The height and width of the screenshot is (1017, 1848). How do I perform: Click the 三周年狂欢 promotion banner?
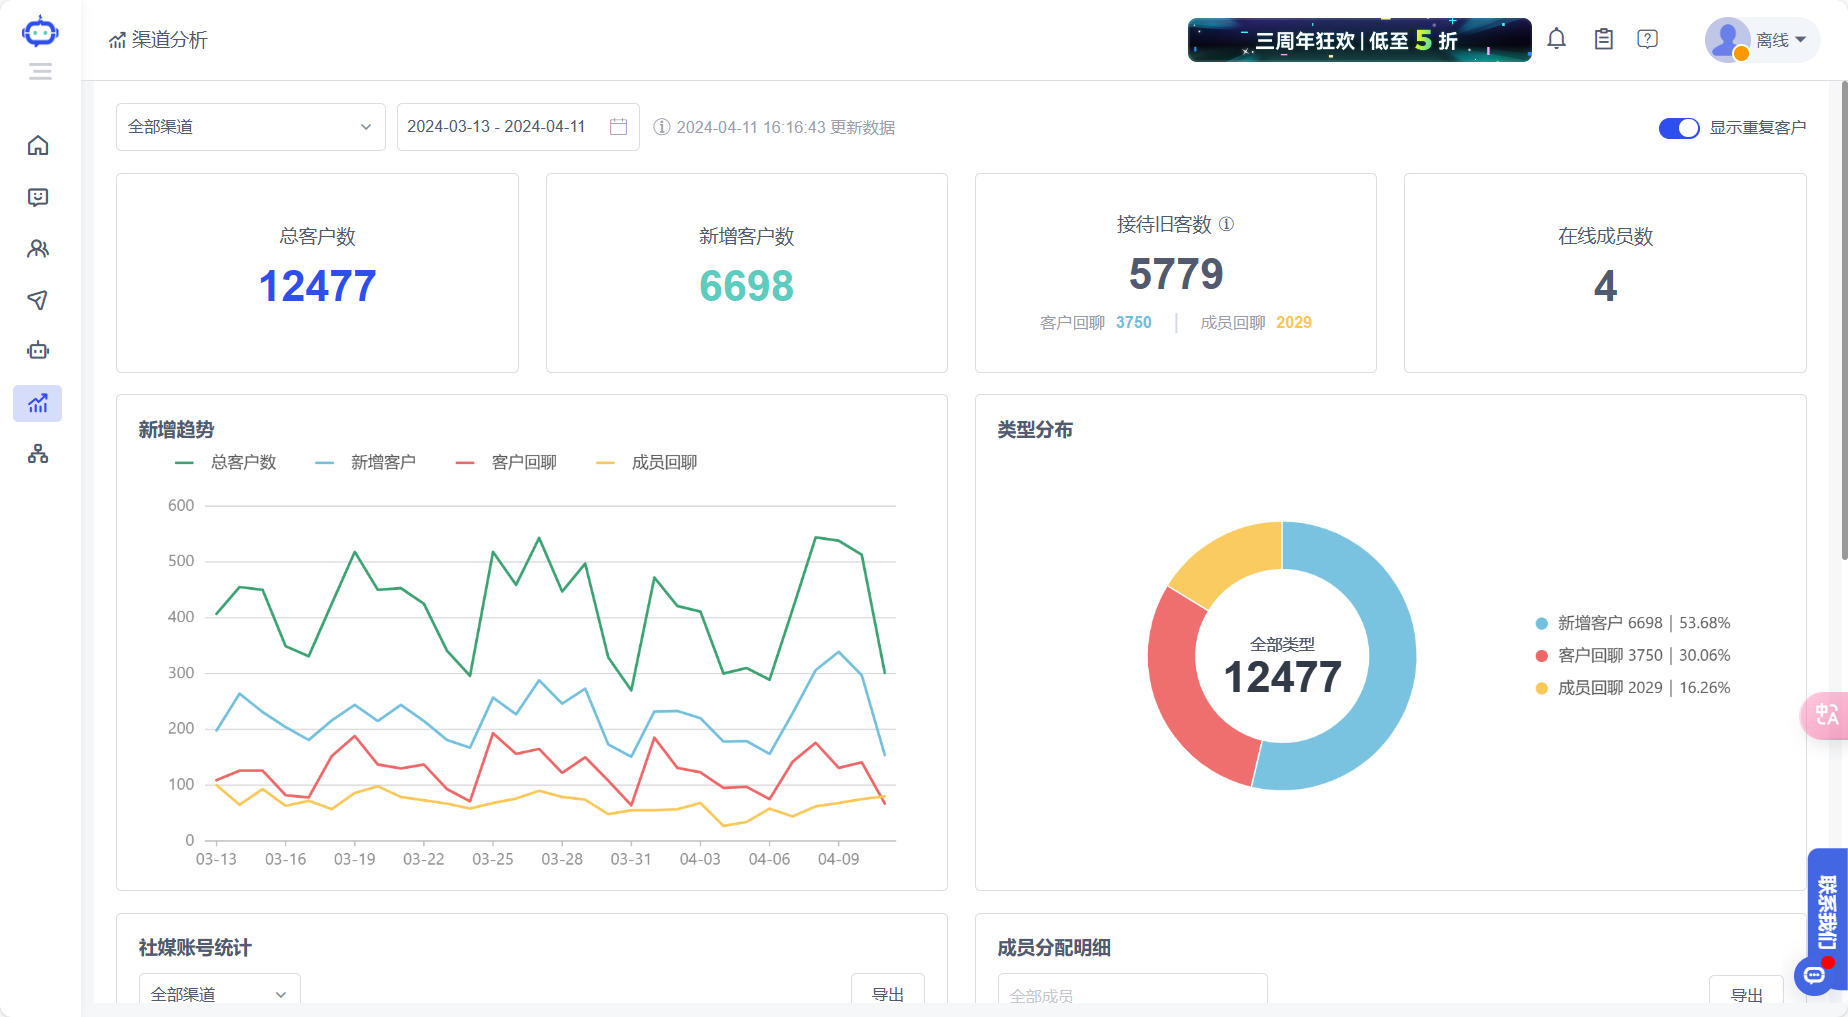(1359, 40)
